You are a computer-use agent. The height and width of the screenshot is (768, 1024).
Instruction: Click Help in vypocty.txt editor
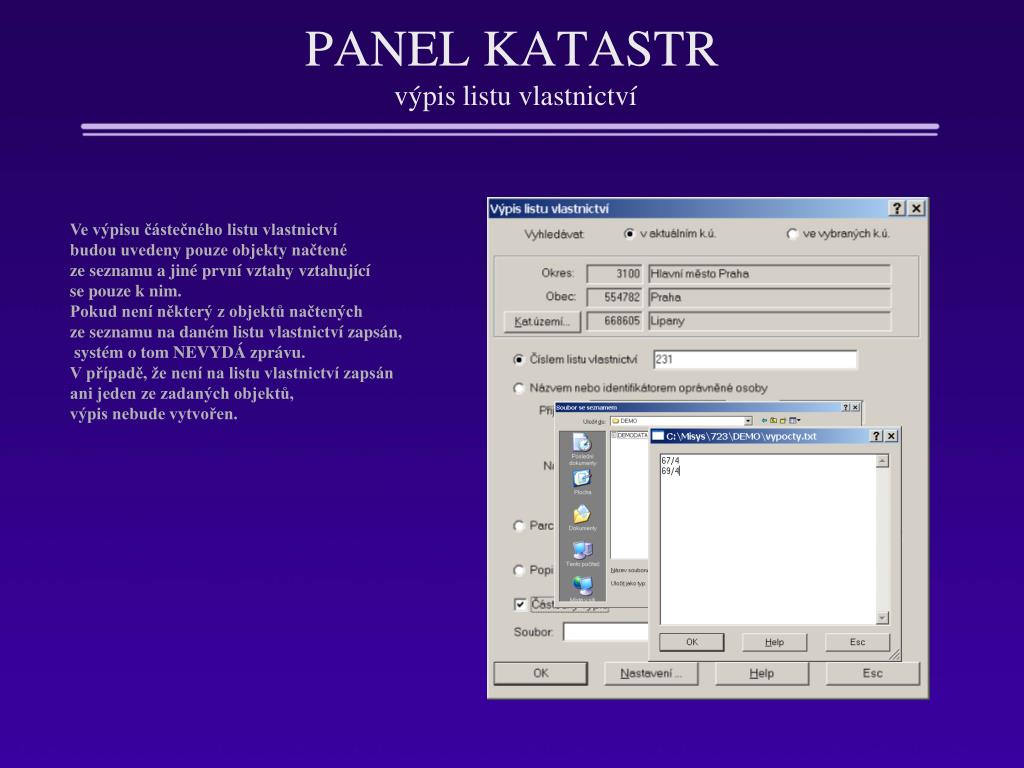coord(775,642)
